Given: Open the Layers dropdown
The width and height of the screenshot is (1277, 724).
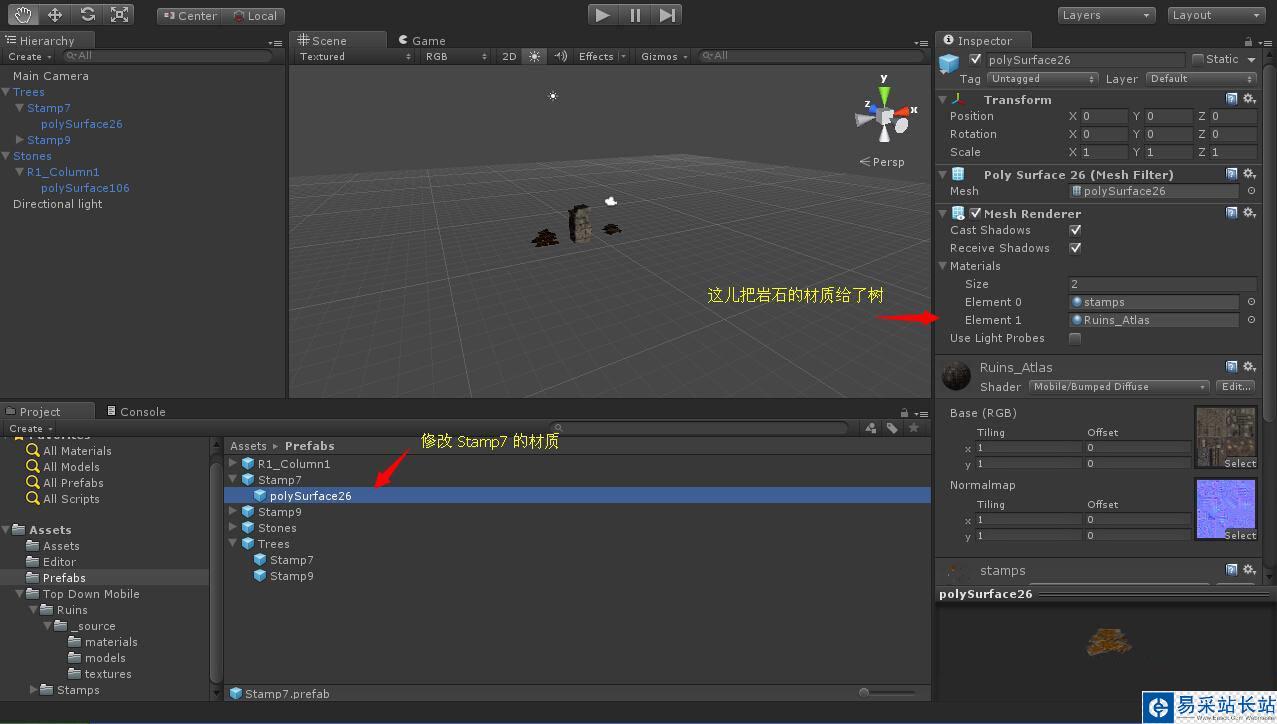Looking at the screenshot, I should pyautogui.click(x=1105, y=15).
